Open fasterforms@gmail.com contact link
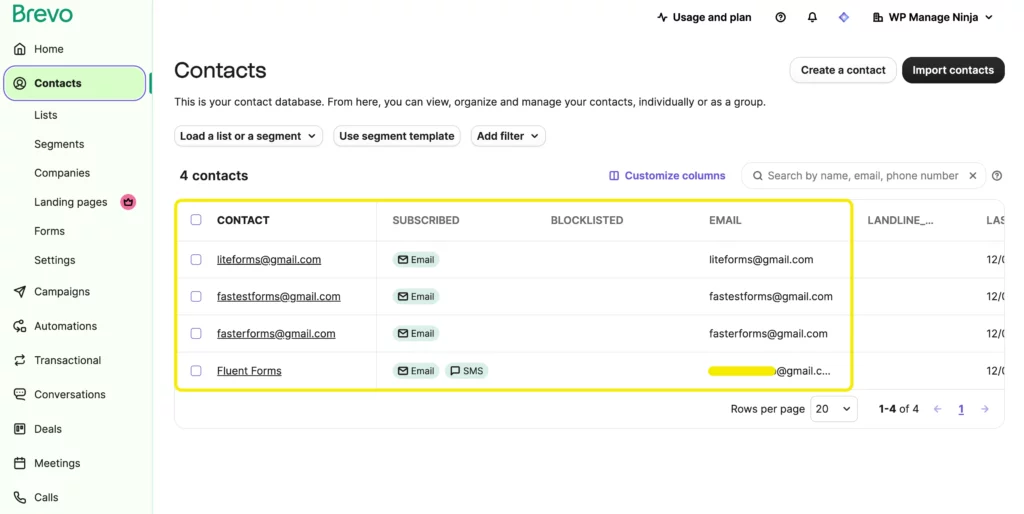 276,333
